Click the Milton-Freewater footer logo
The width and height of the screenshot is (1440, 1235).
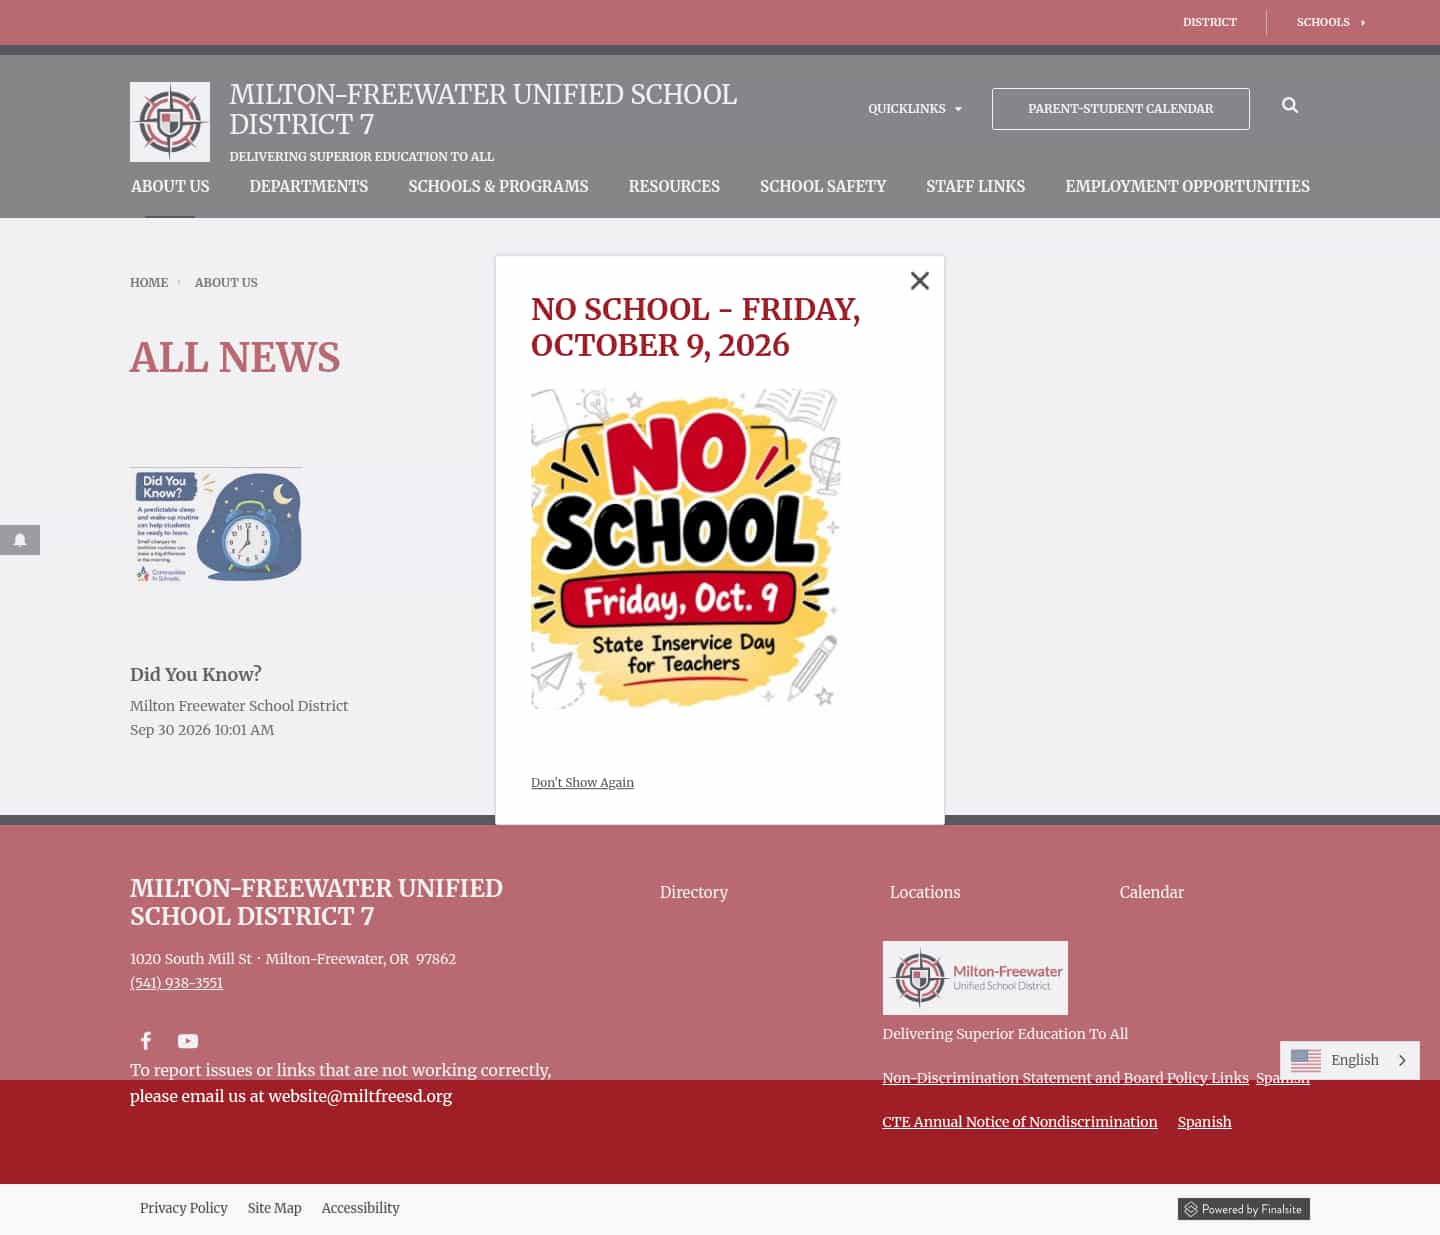pyautogui.click(x=975, y=978)
